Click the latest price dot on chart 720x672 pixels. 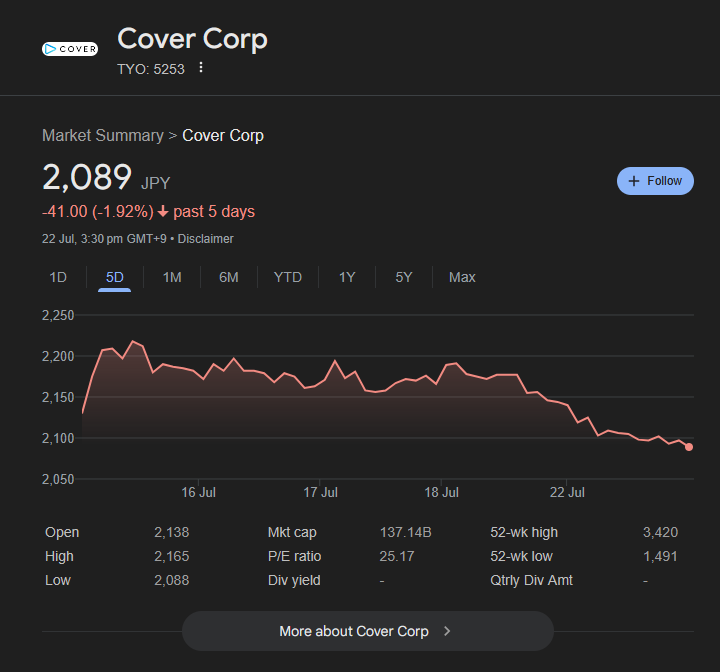pos(689,447)
